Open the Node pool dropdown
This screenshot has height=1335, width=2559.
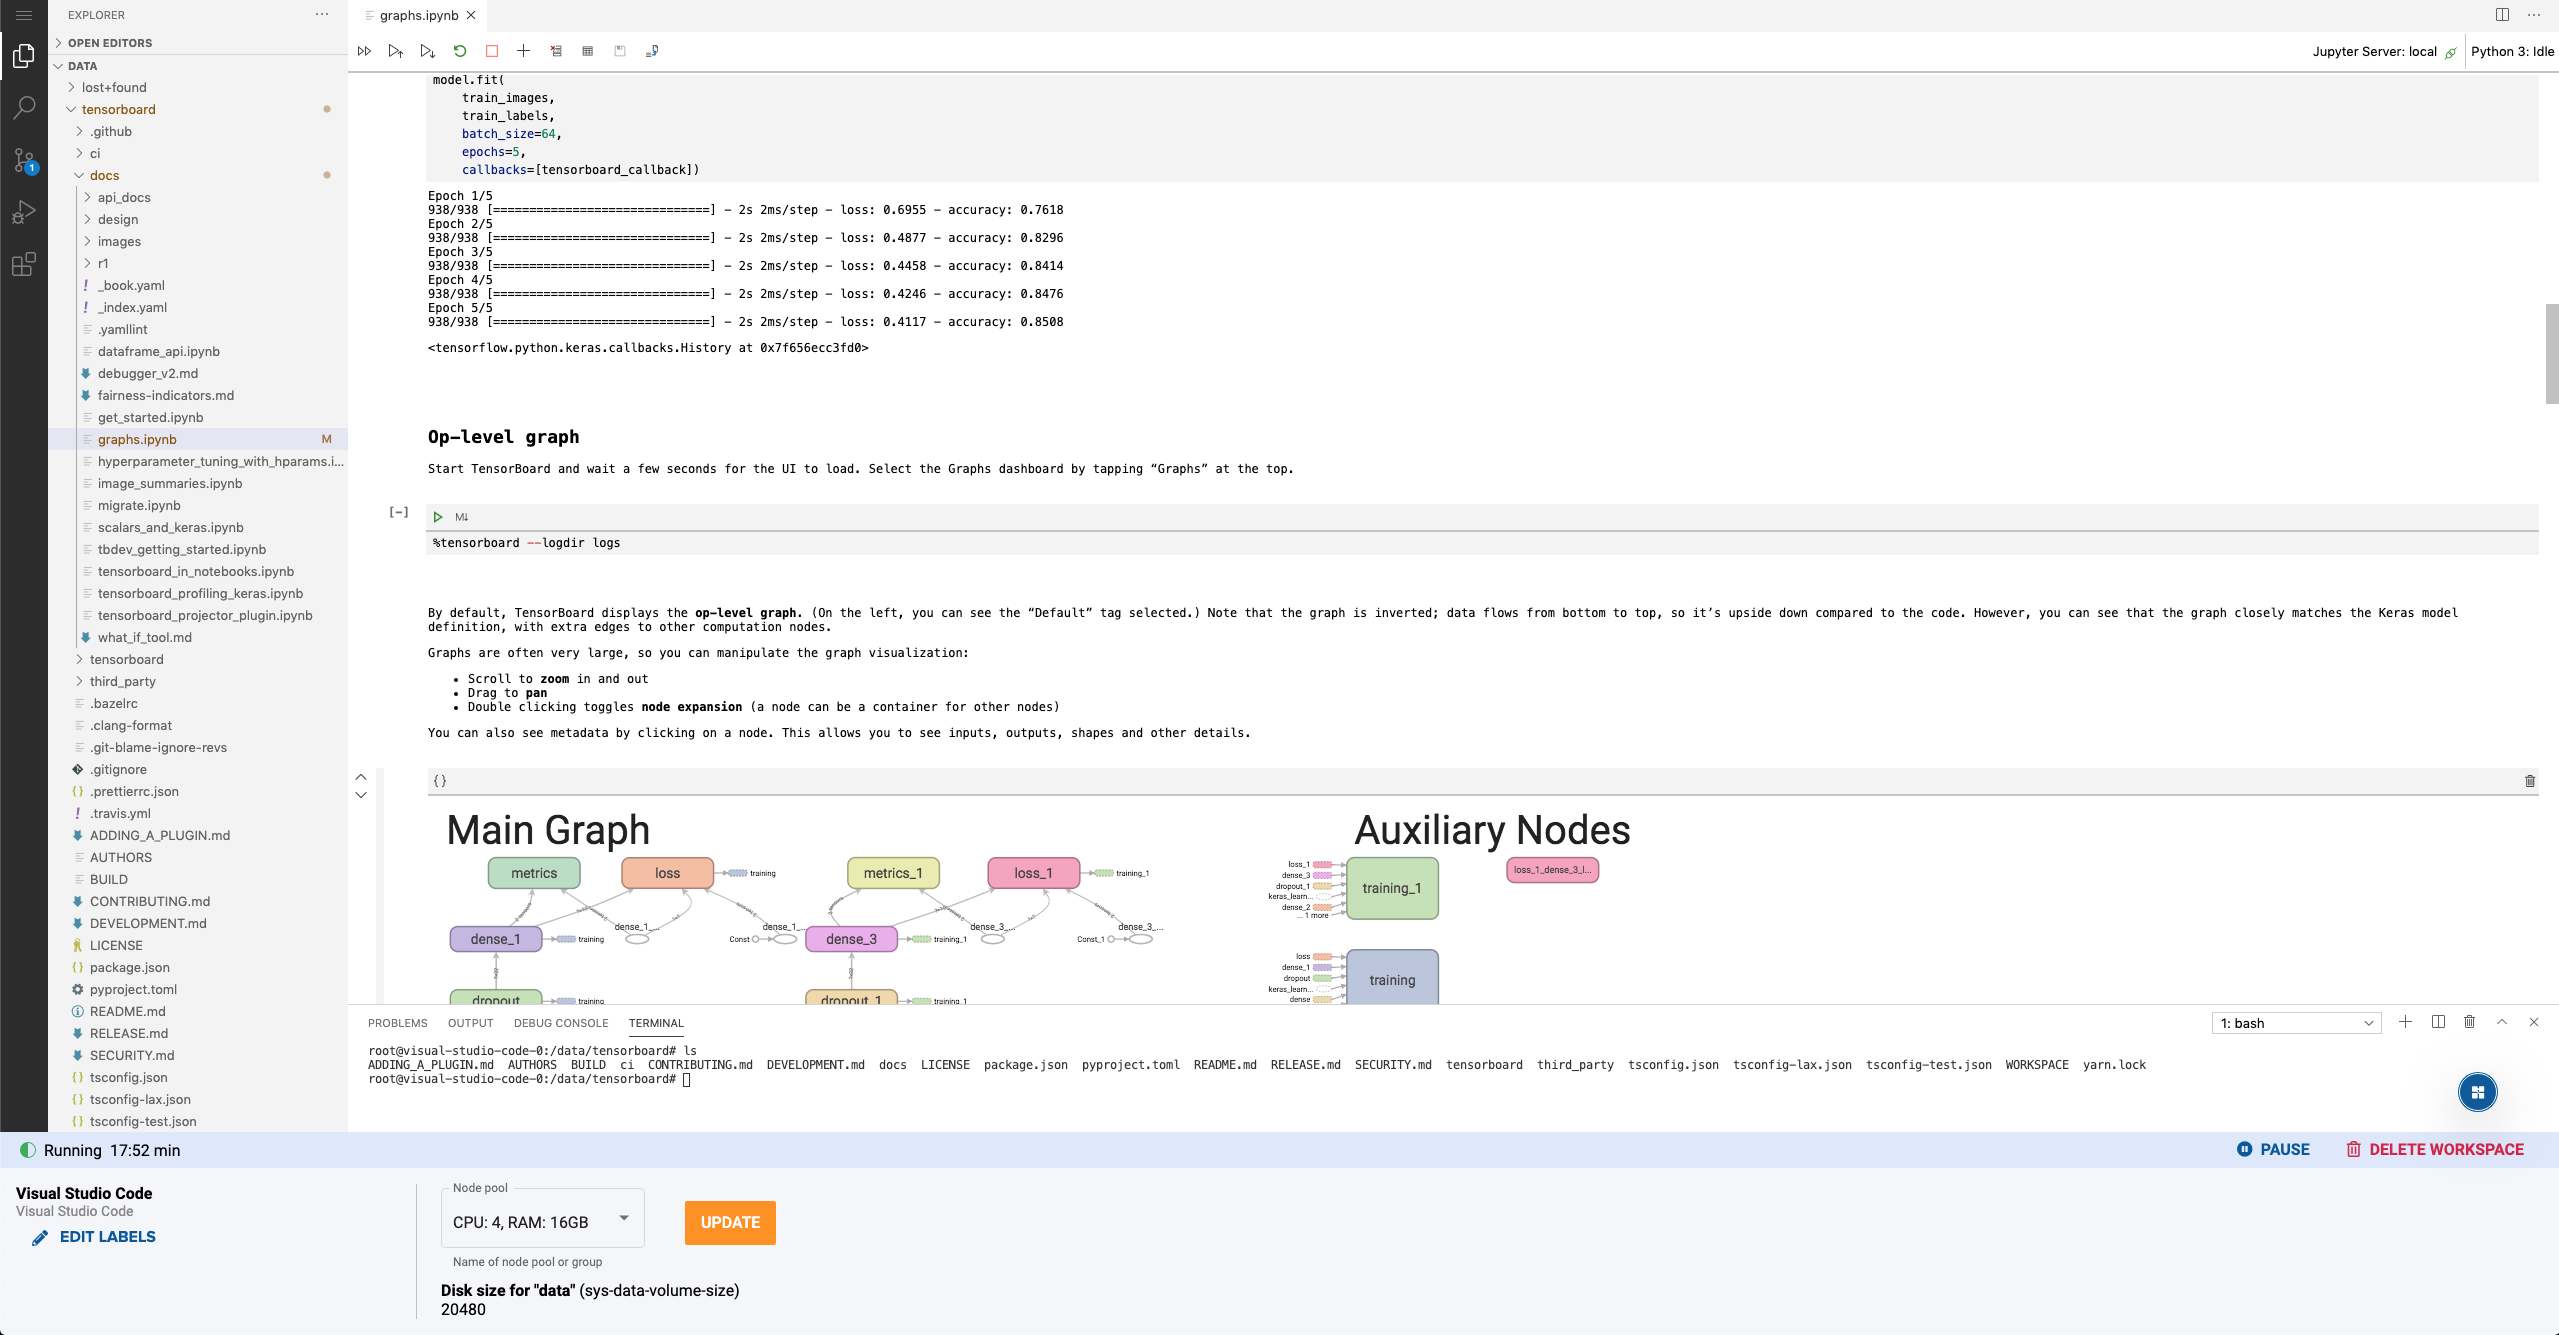coord(542,1221)
